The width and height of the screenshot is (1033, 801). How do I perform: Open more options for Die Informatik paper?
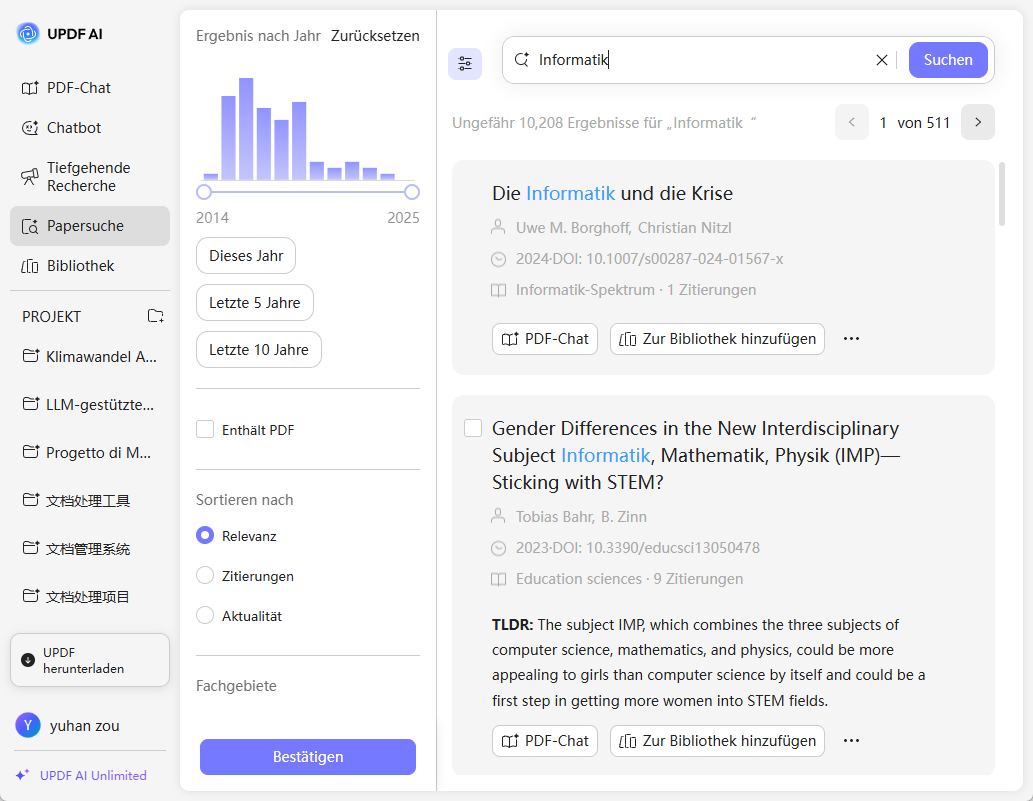pyautogui.click(x=851, y=339)
